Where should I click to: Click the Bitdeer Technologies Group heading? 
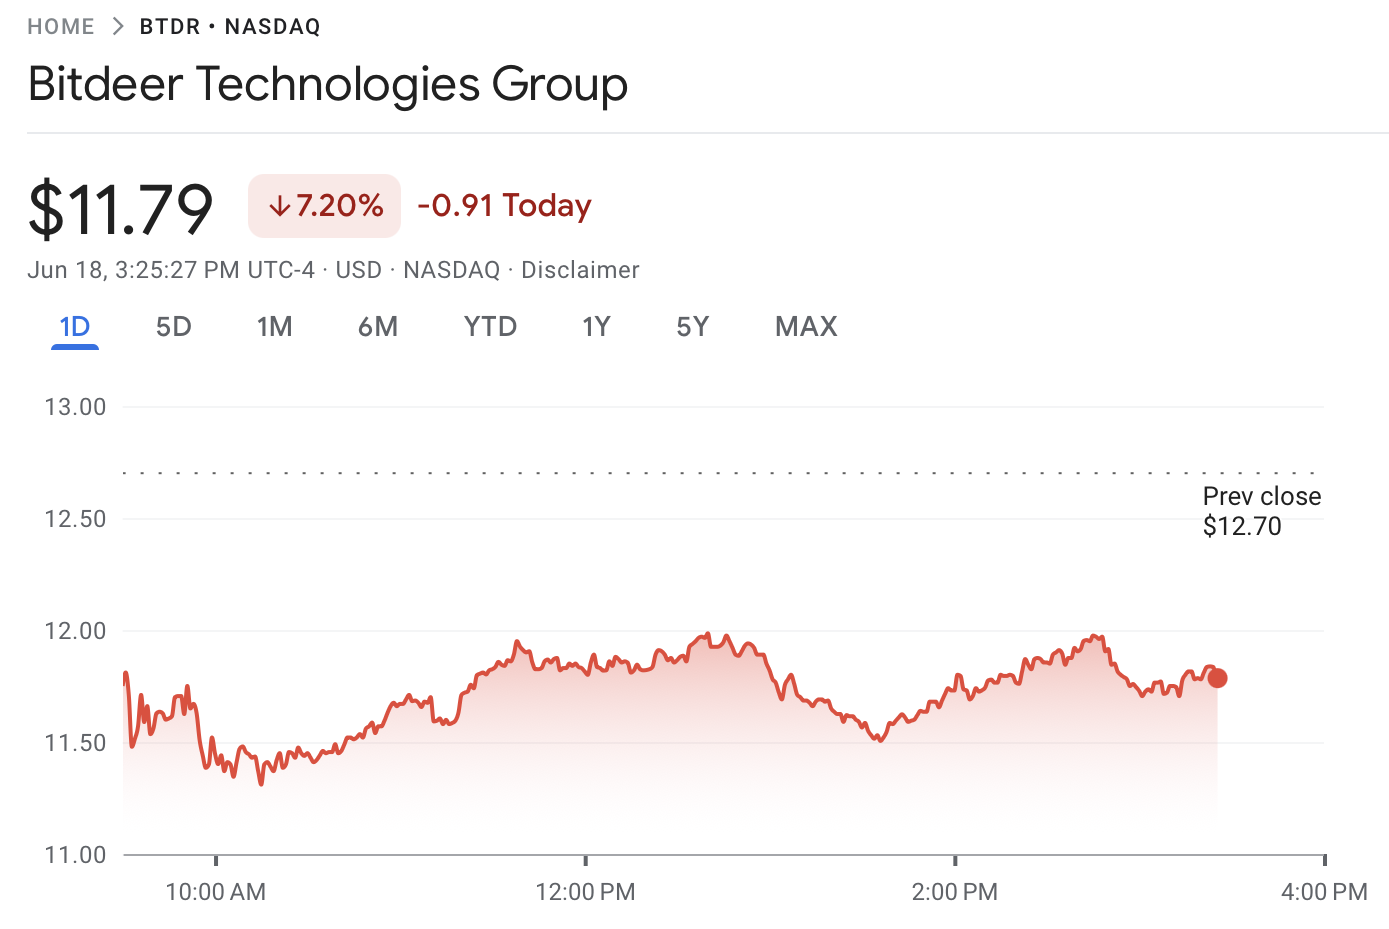[328, 84]
